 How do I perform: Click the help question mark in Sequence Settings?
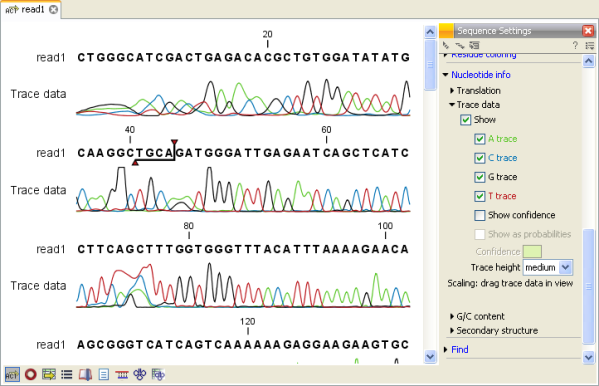click(x=575, y=45)
